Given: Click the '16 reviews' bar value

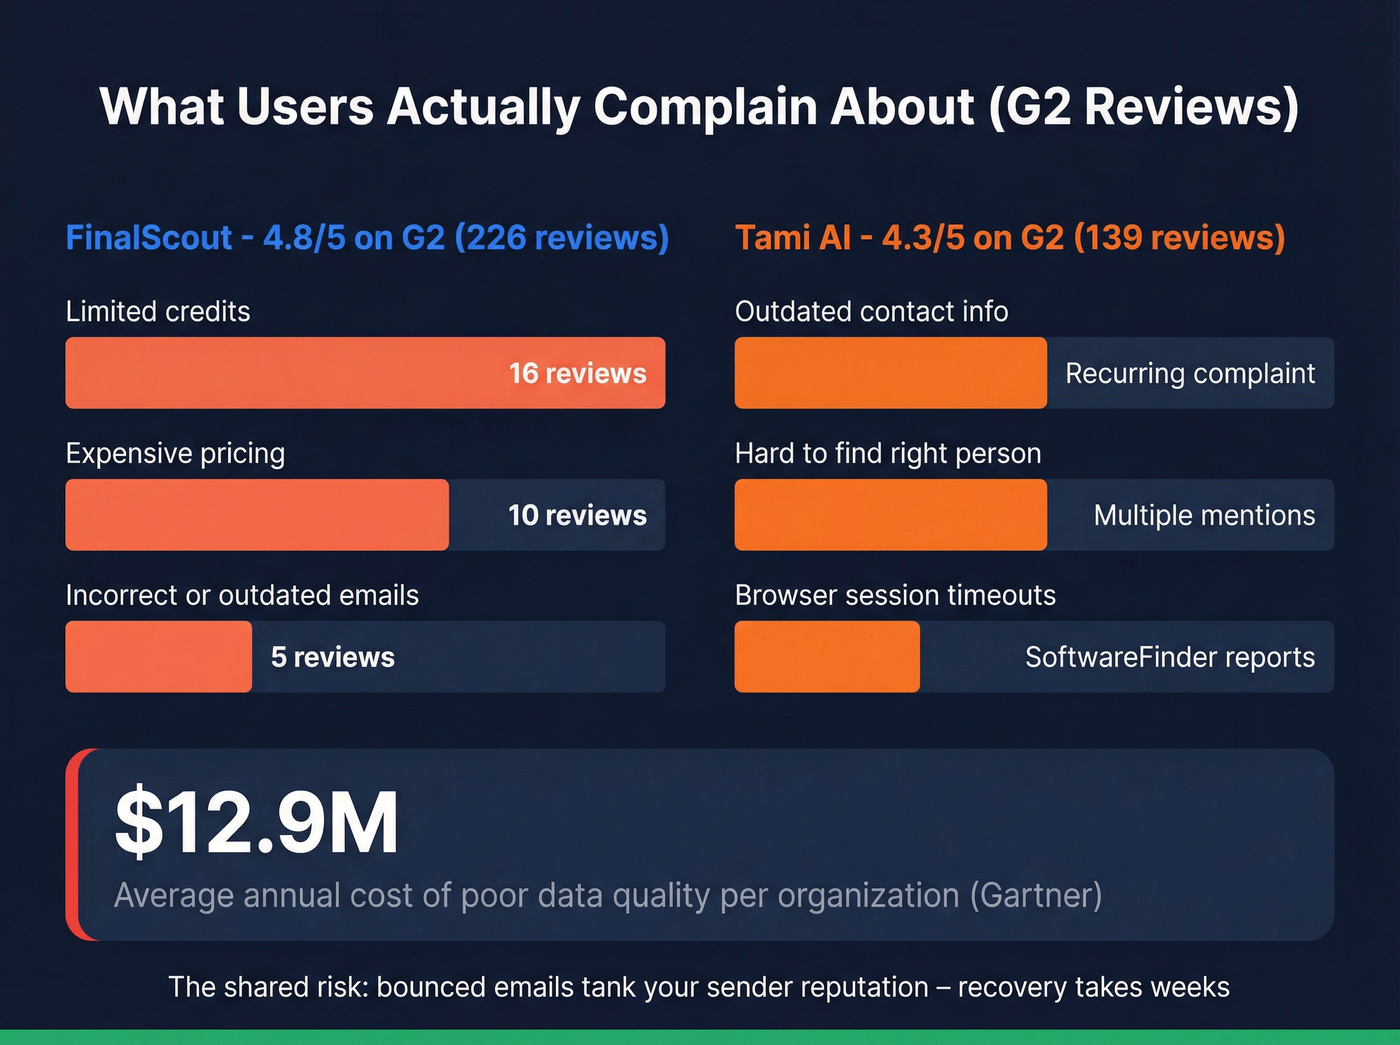Looking at the screenshot, I should (x=577, y=373).
